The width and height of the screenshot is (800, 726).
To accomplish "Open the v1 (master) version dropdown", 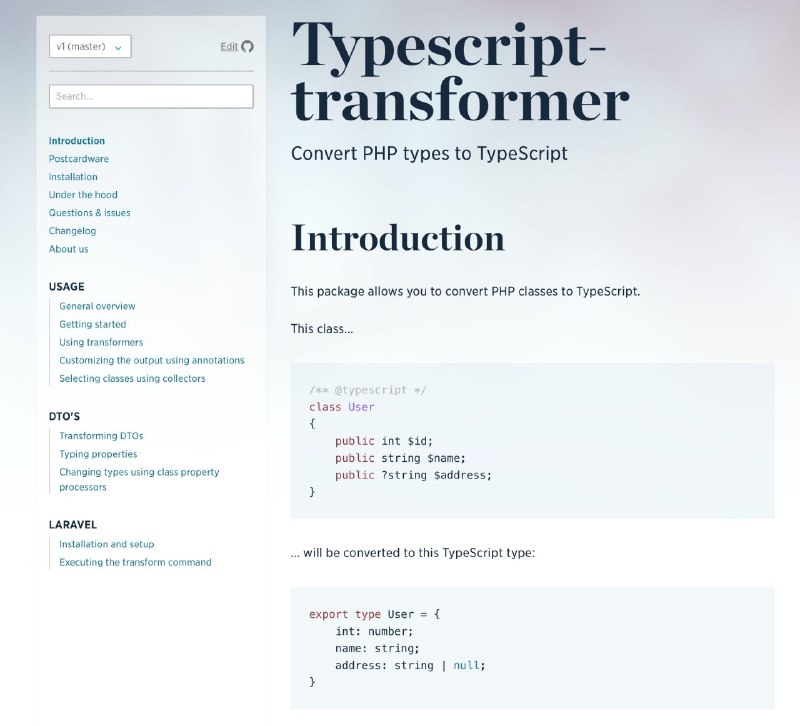I will click(x=90, y=46).
